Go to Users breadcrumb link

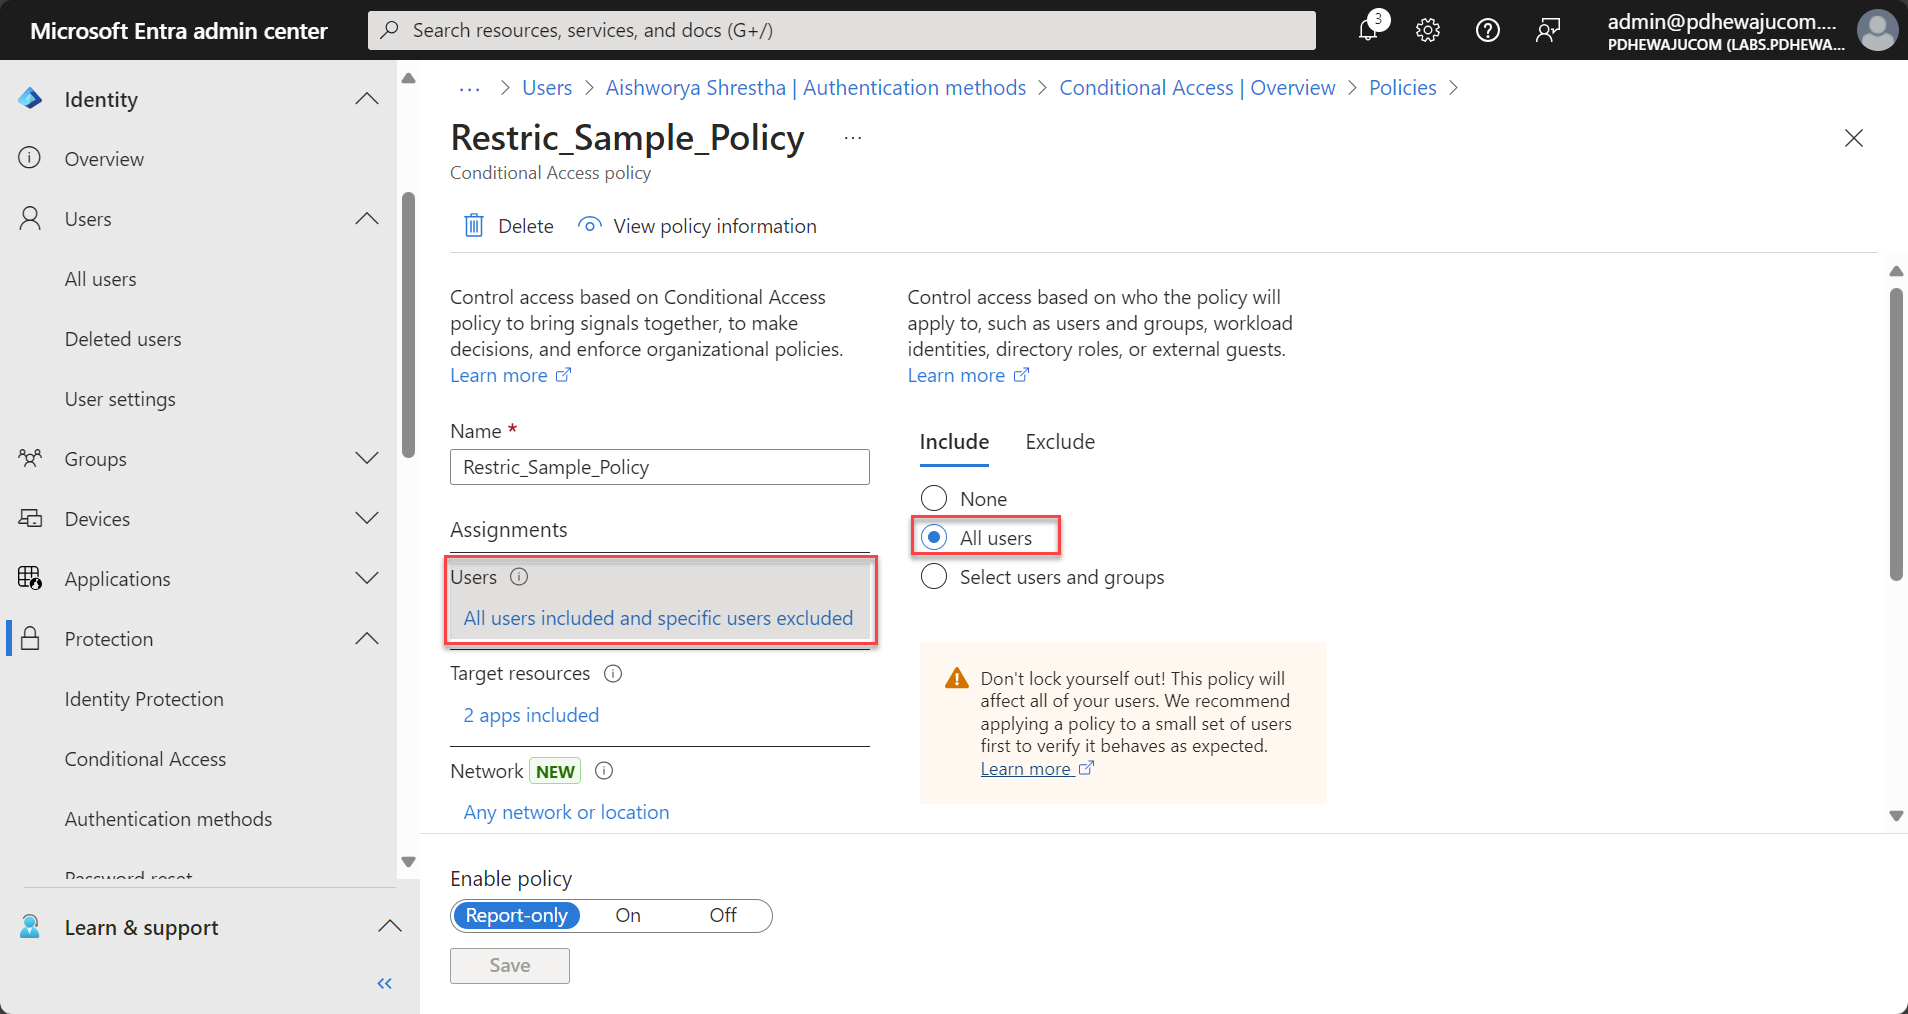click(547, 88)
